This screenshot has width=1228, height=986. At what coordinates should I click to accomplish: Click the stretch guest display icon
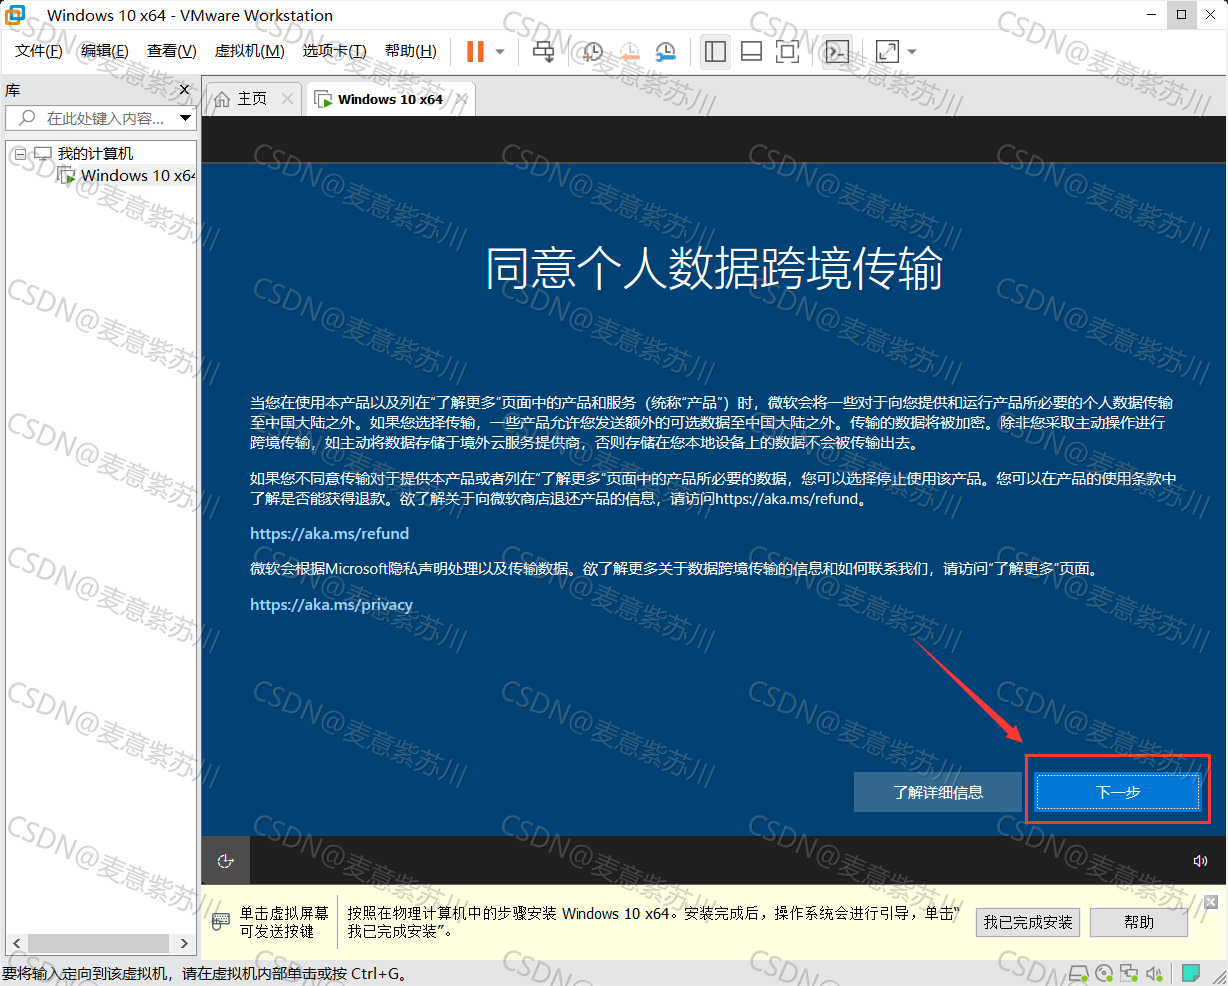(x=887, y=52)
